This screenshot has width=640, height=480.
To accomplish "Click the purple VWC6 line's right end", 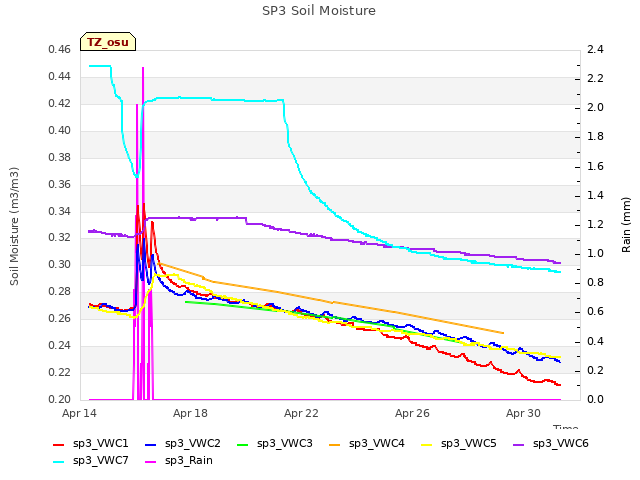I will tap(560, 263).
